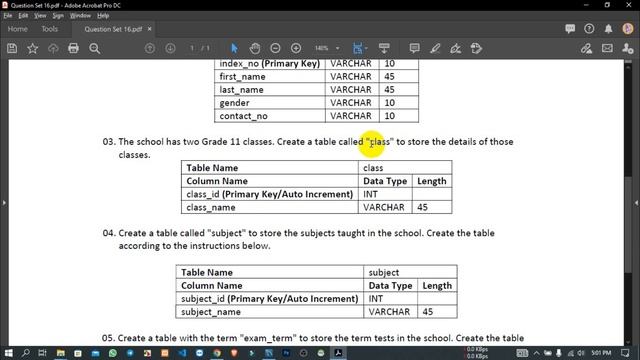Expand the right tools pane
640x360 pixels.
point(636,202)
